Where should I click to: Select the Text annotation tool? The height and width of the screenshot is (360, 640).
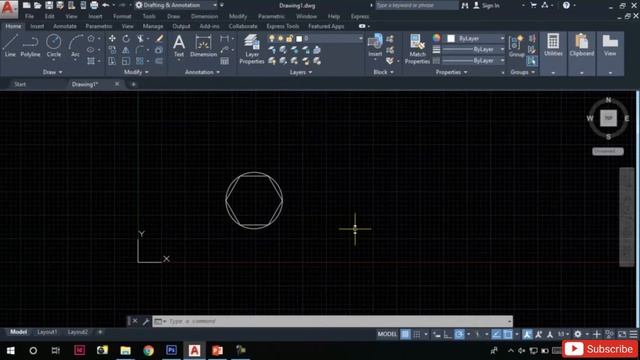(x=179, y=46)
